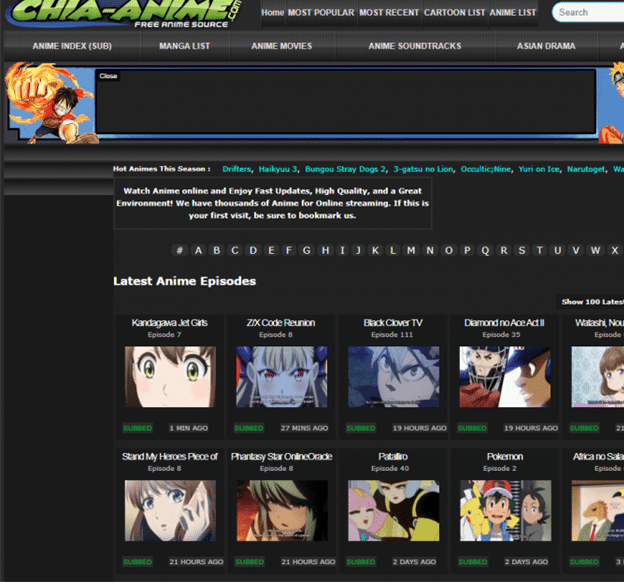
Task: Open Kandagawa Jet Girls episode thumbnail
Action: 170,377
